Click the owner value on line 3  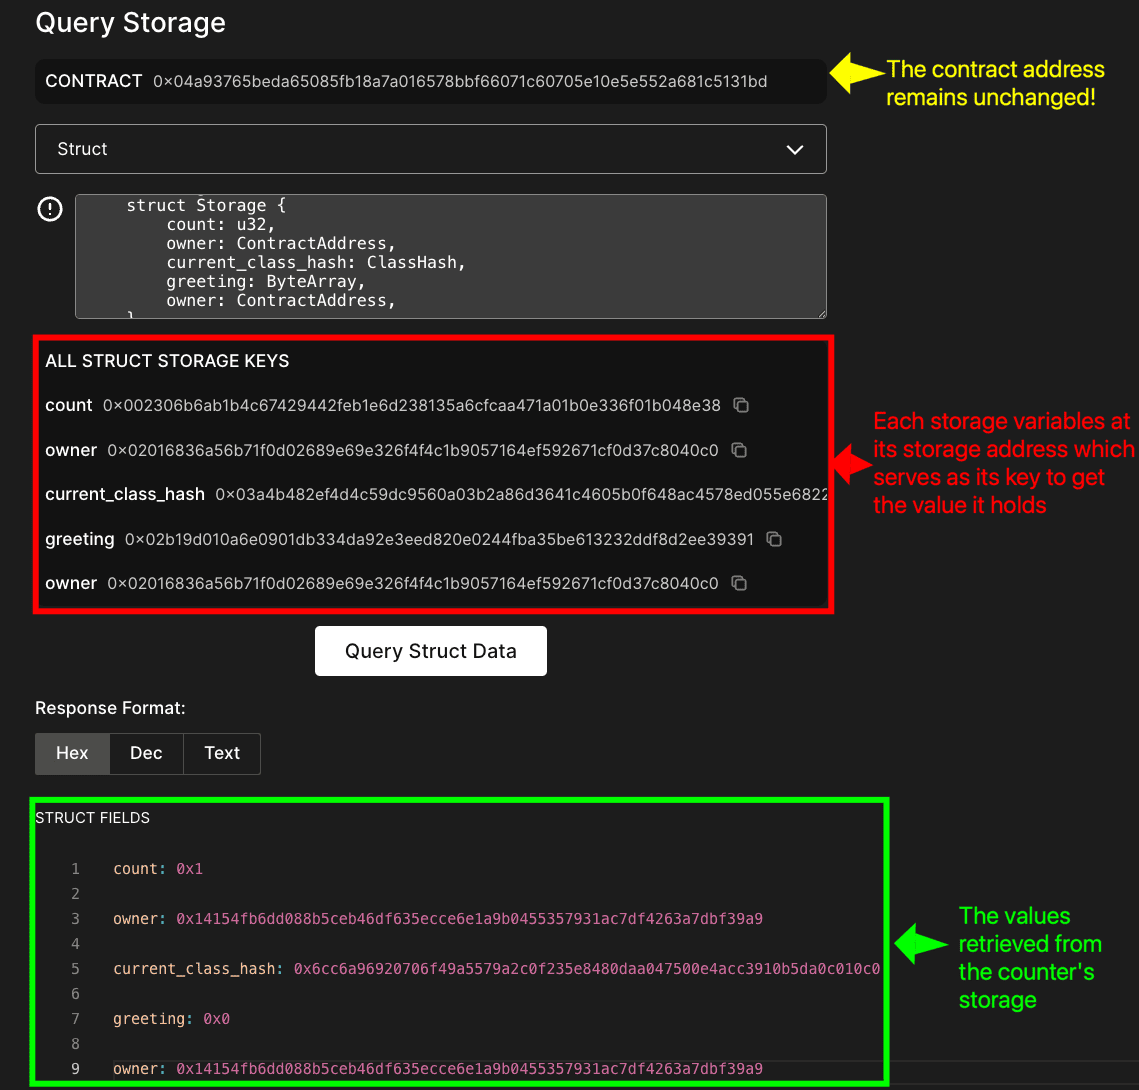pyautogui.click(x=469, y=919)
